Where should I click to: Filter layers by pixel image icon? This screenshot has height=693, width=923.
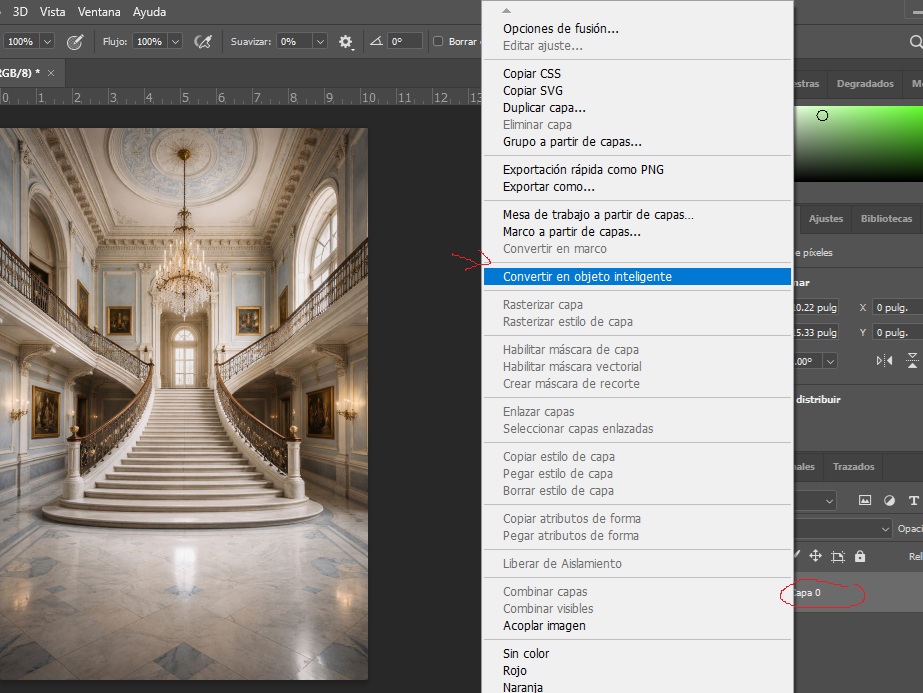pyautogui.click(x=865, y=500)
